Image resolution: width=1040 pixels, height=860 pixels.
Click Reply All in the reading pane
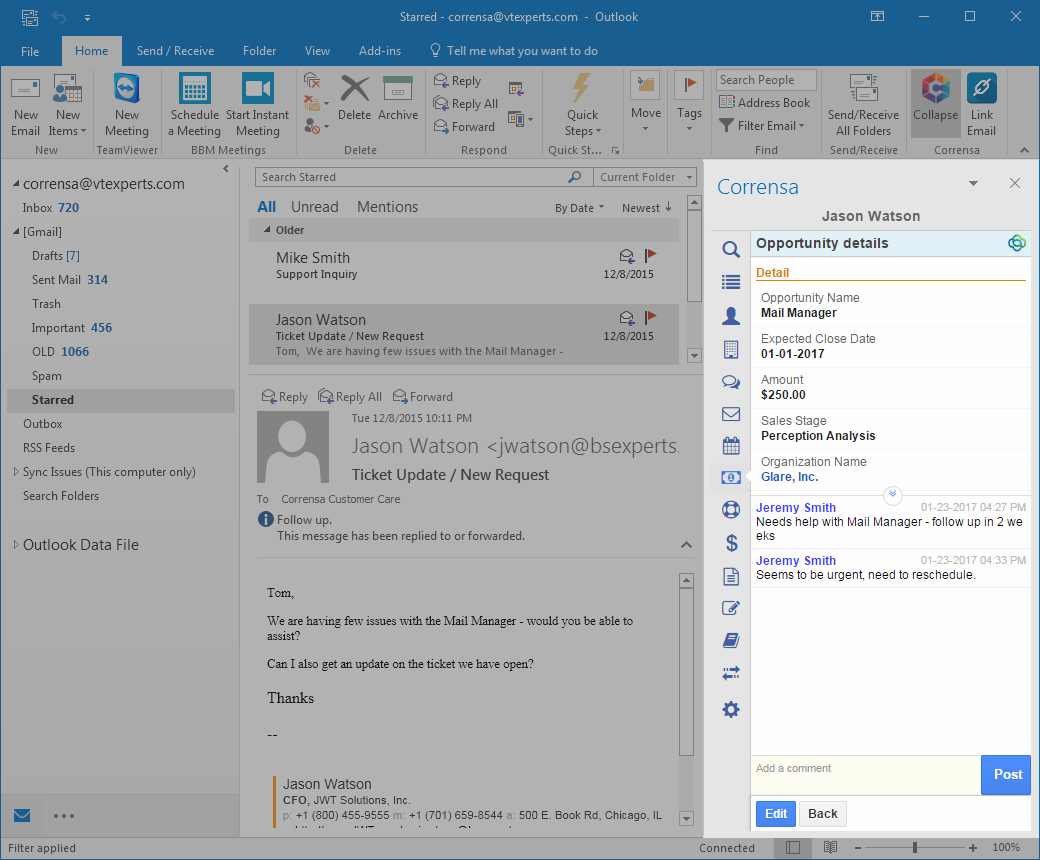coord(350,397)
